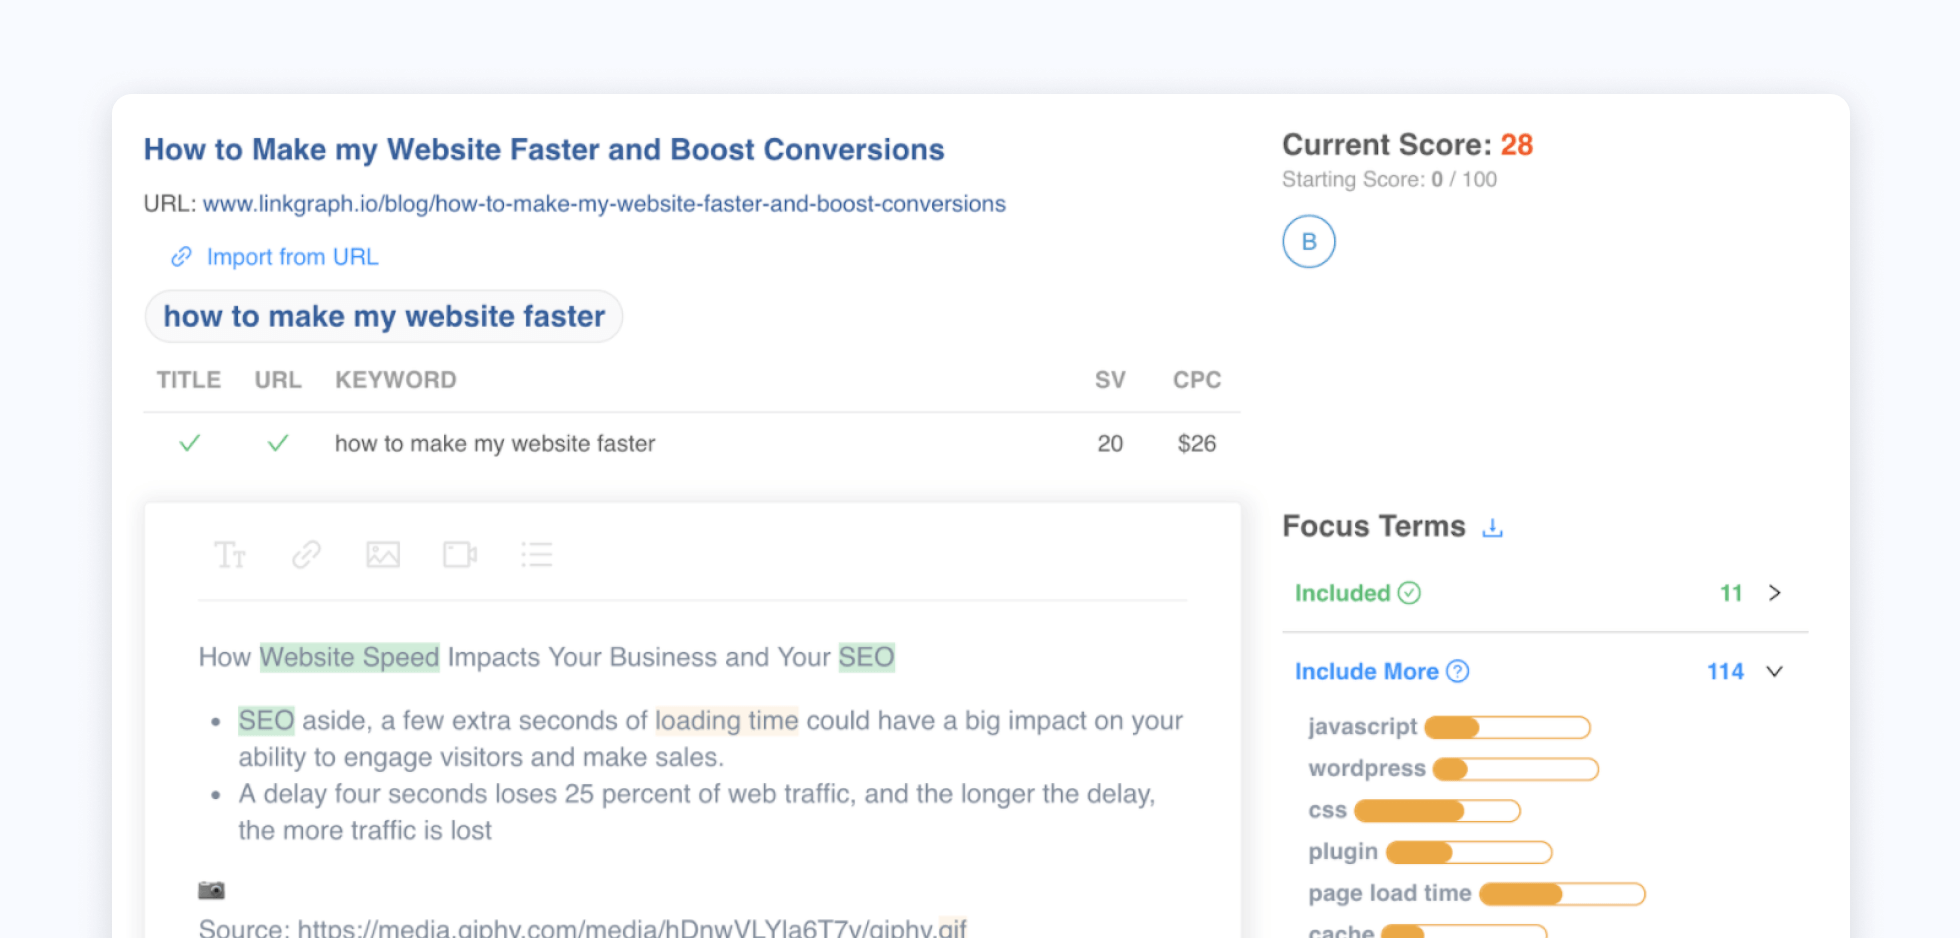
Task: Click the URL checkmark for the keyword
Action: pyautogui.click(x=278, y=443)
